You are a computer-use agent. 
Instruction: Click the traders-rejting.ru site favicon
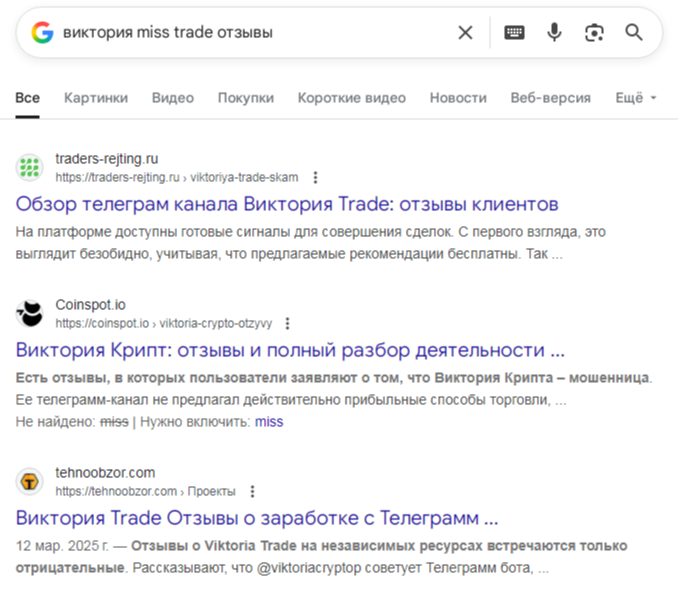click(x=30, y=167)
